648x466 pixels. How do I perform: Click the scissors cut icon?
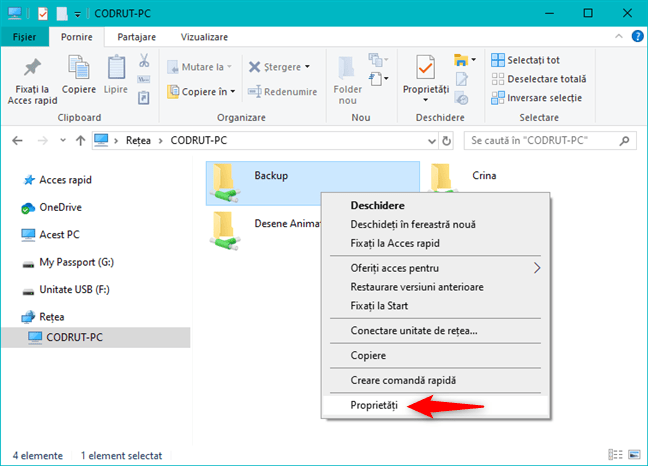[x=144, y=61]
